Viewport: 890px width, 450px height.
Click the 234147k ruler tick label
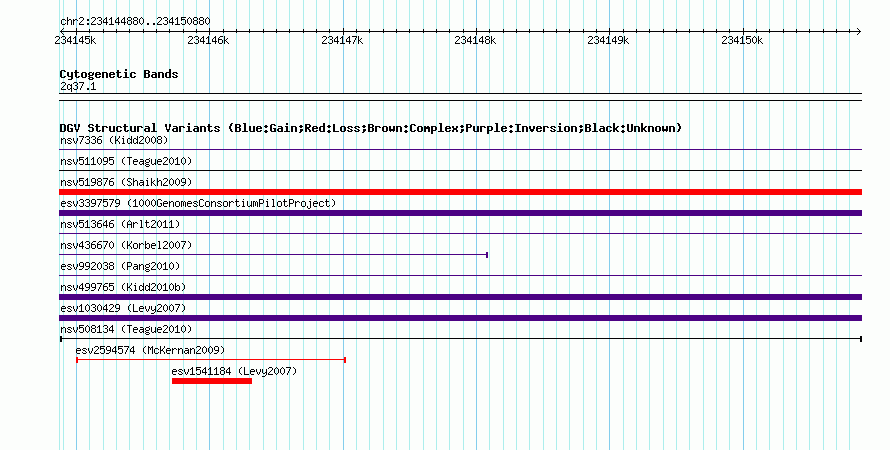pyautogui.click(x=342, y=40)
